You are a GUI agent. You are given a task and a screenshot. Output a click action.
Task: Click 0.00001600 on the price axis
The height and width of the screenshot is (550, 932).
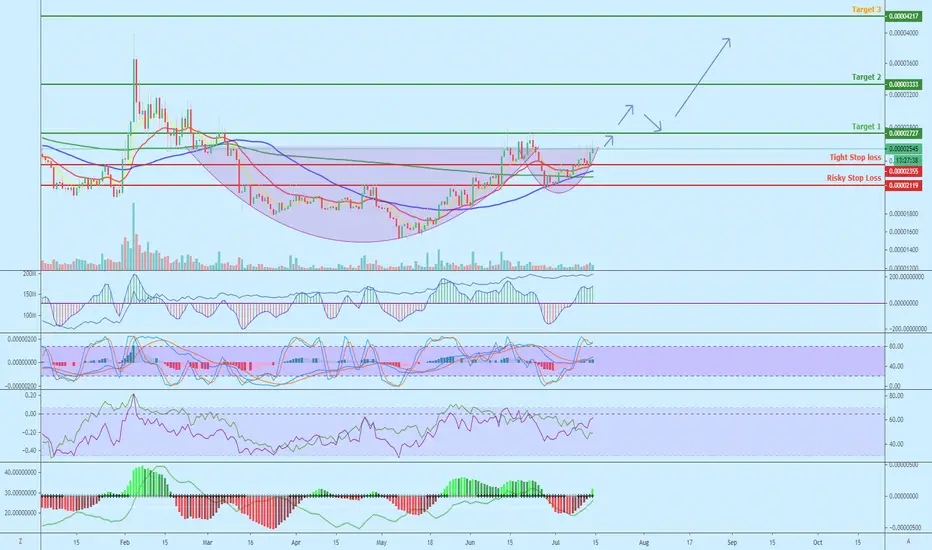[905, 232]
